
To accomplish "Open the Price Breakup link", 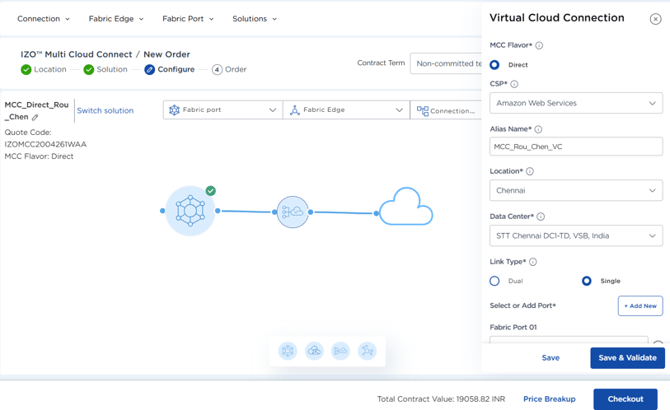I will tap(549, 399).
